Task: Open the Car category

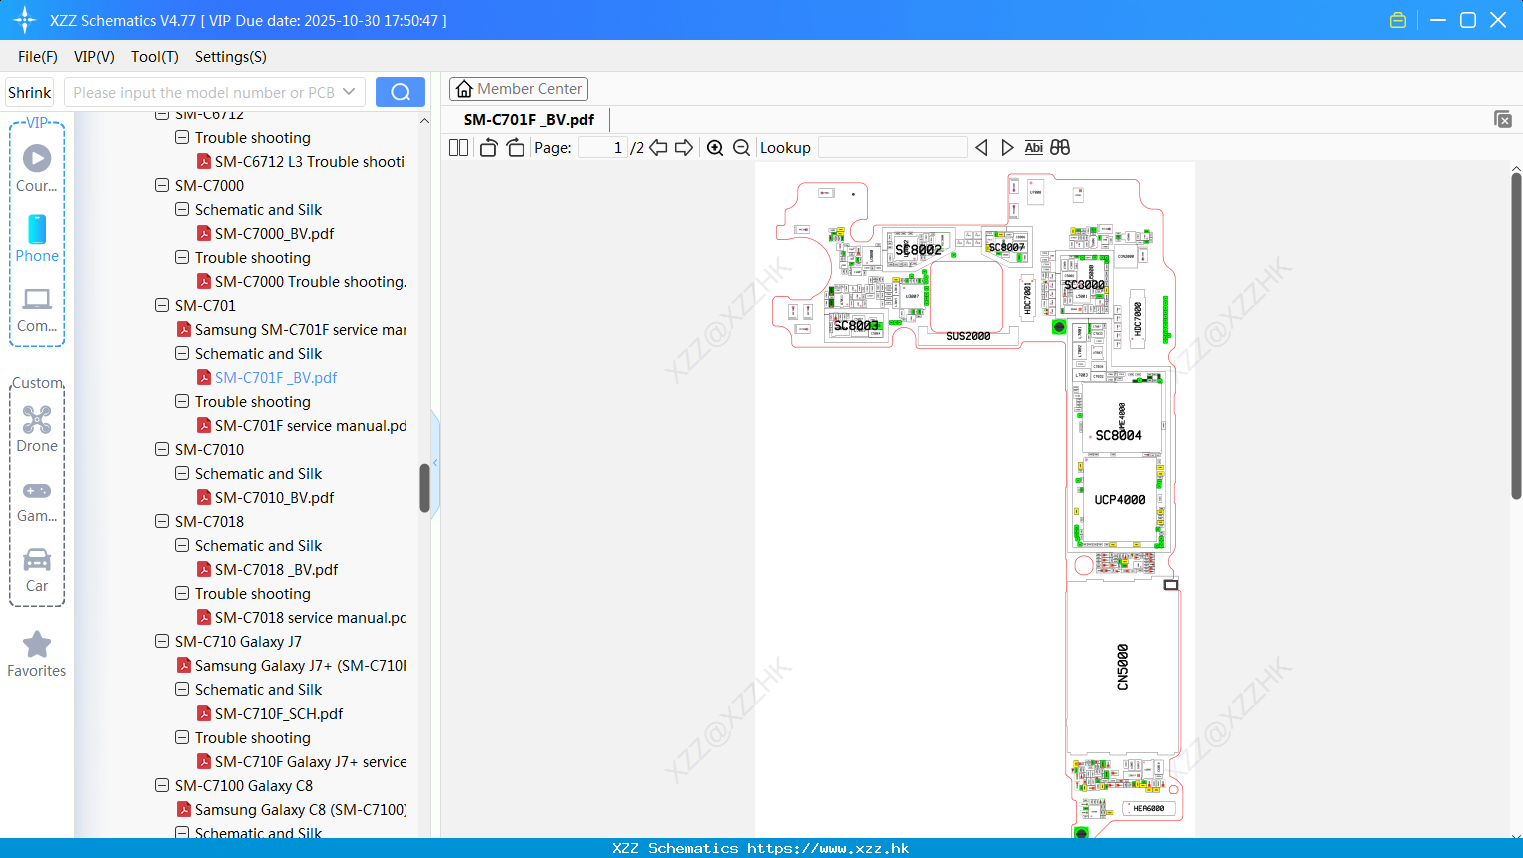Action: click(x=37, y=570)
